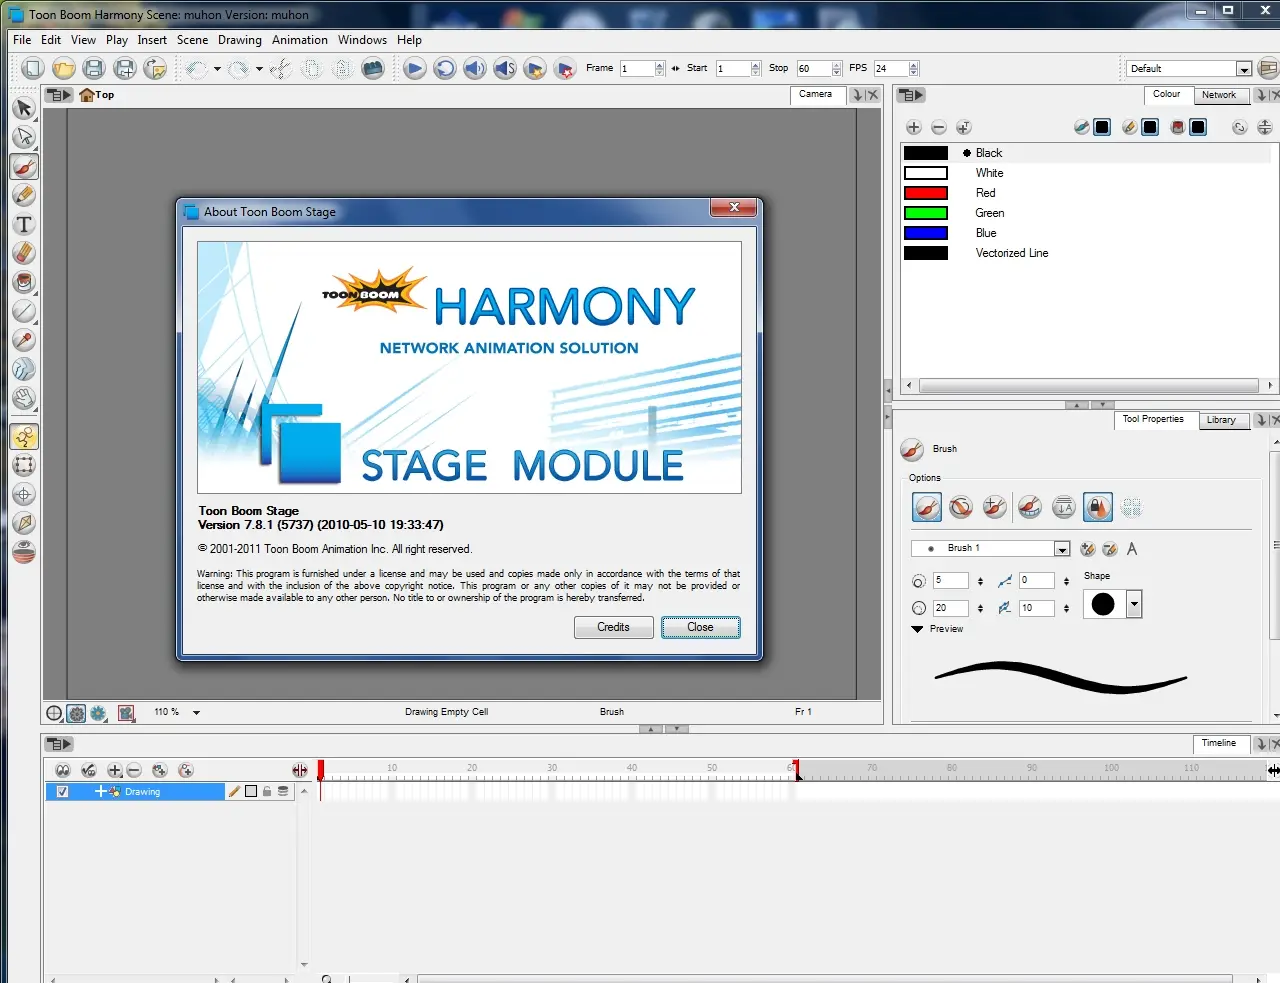The height and width of the screenshot is (983, 1280).
Task: Select the Green colour swatch
Action: 926,213
